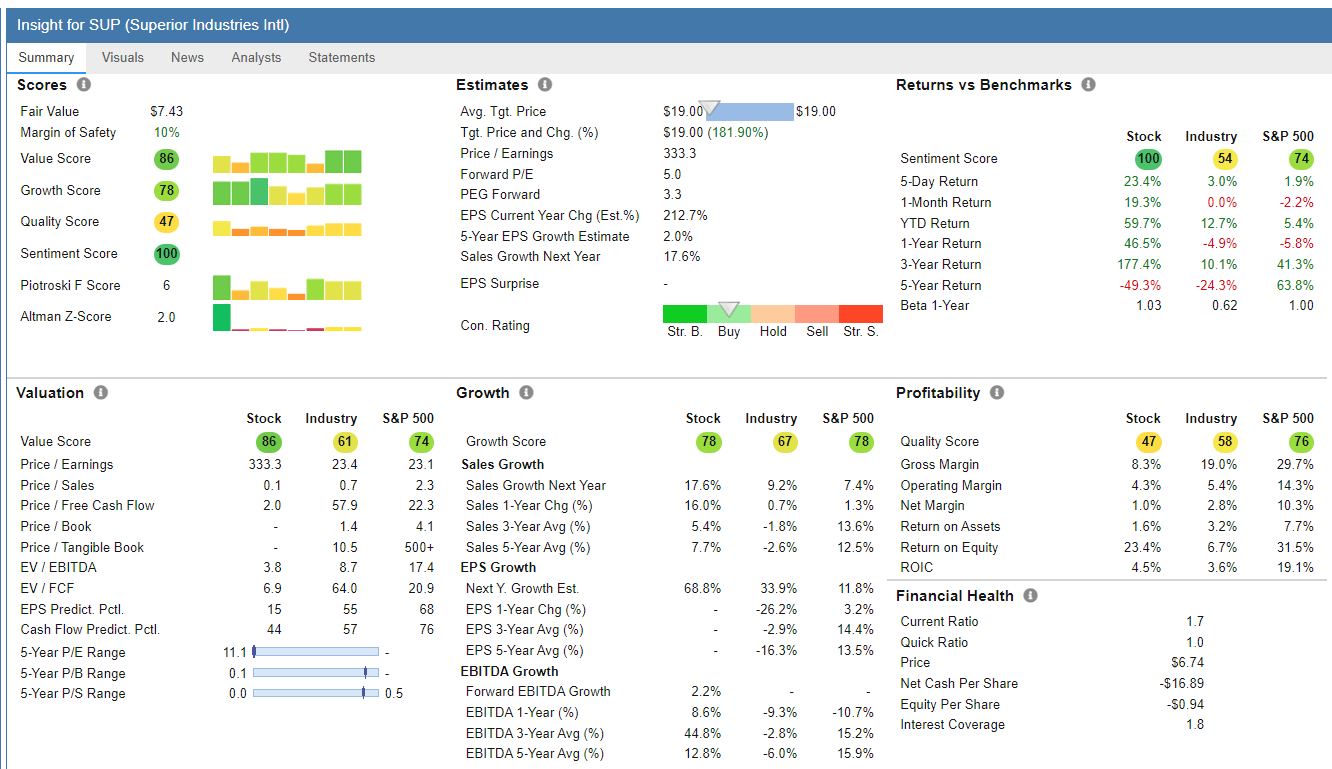Select the Summary tab
Viewport: 1332px width, 769px height.
(x=46, y=58)
